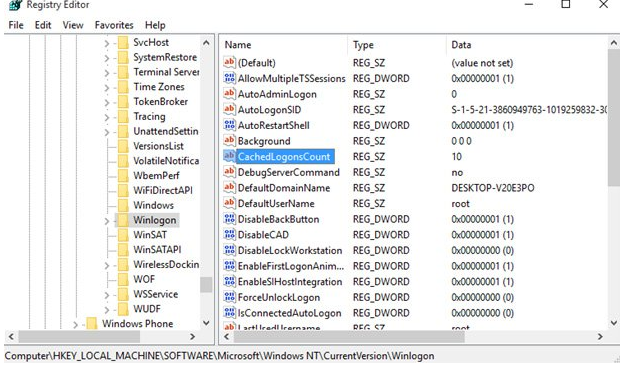Screen dimensions: 621x366
Task: Expand the SystemRestore tree node
Action: (107, 58)
